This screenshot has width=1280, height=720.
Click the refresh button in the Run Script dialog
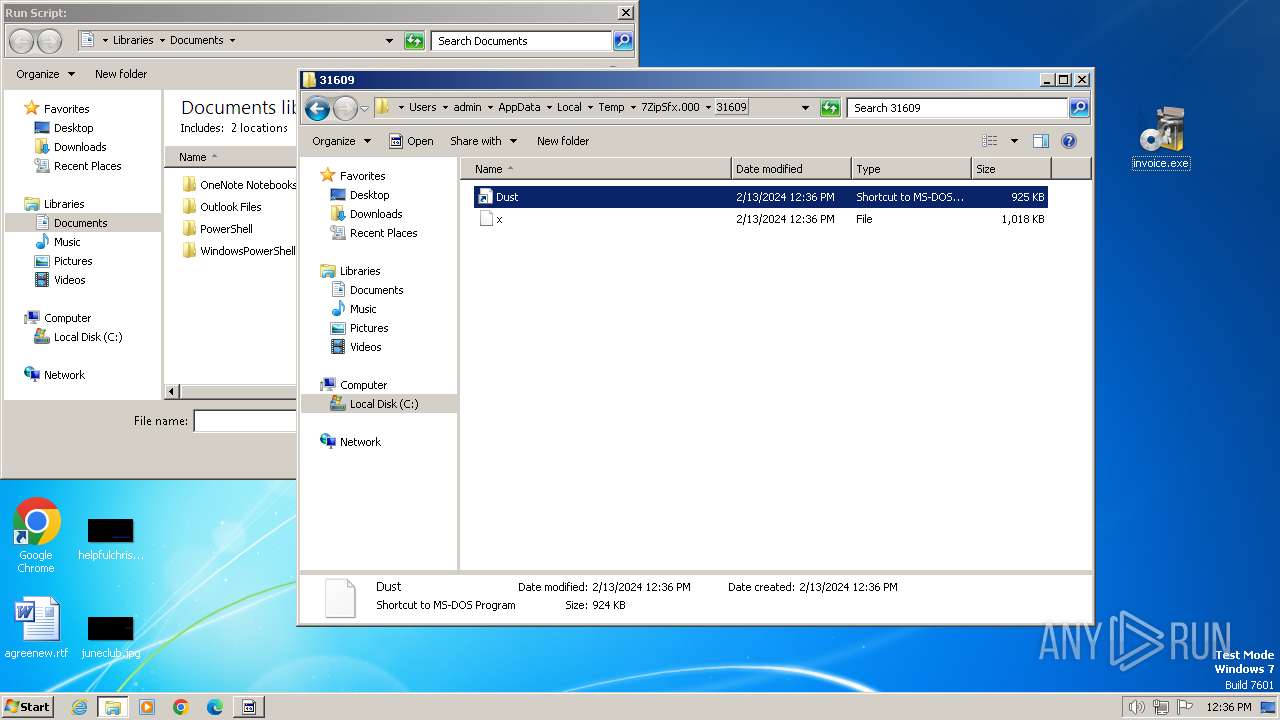click(x=414, y=41)
